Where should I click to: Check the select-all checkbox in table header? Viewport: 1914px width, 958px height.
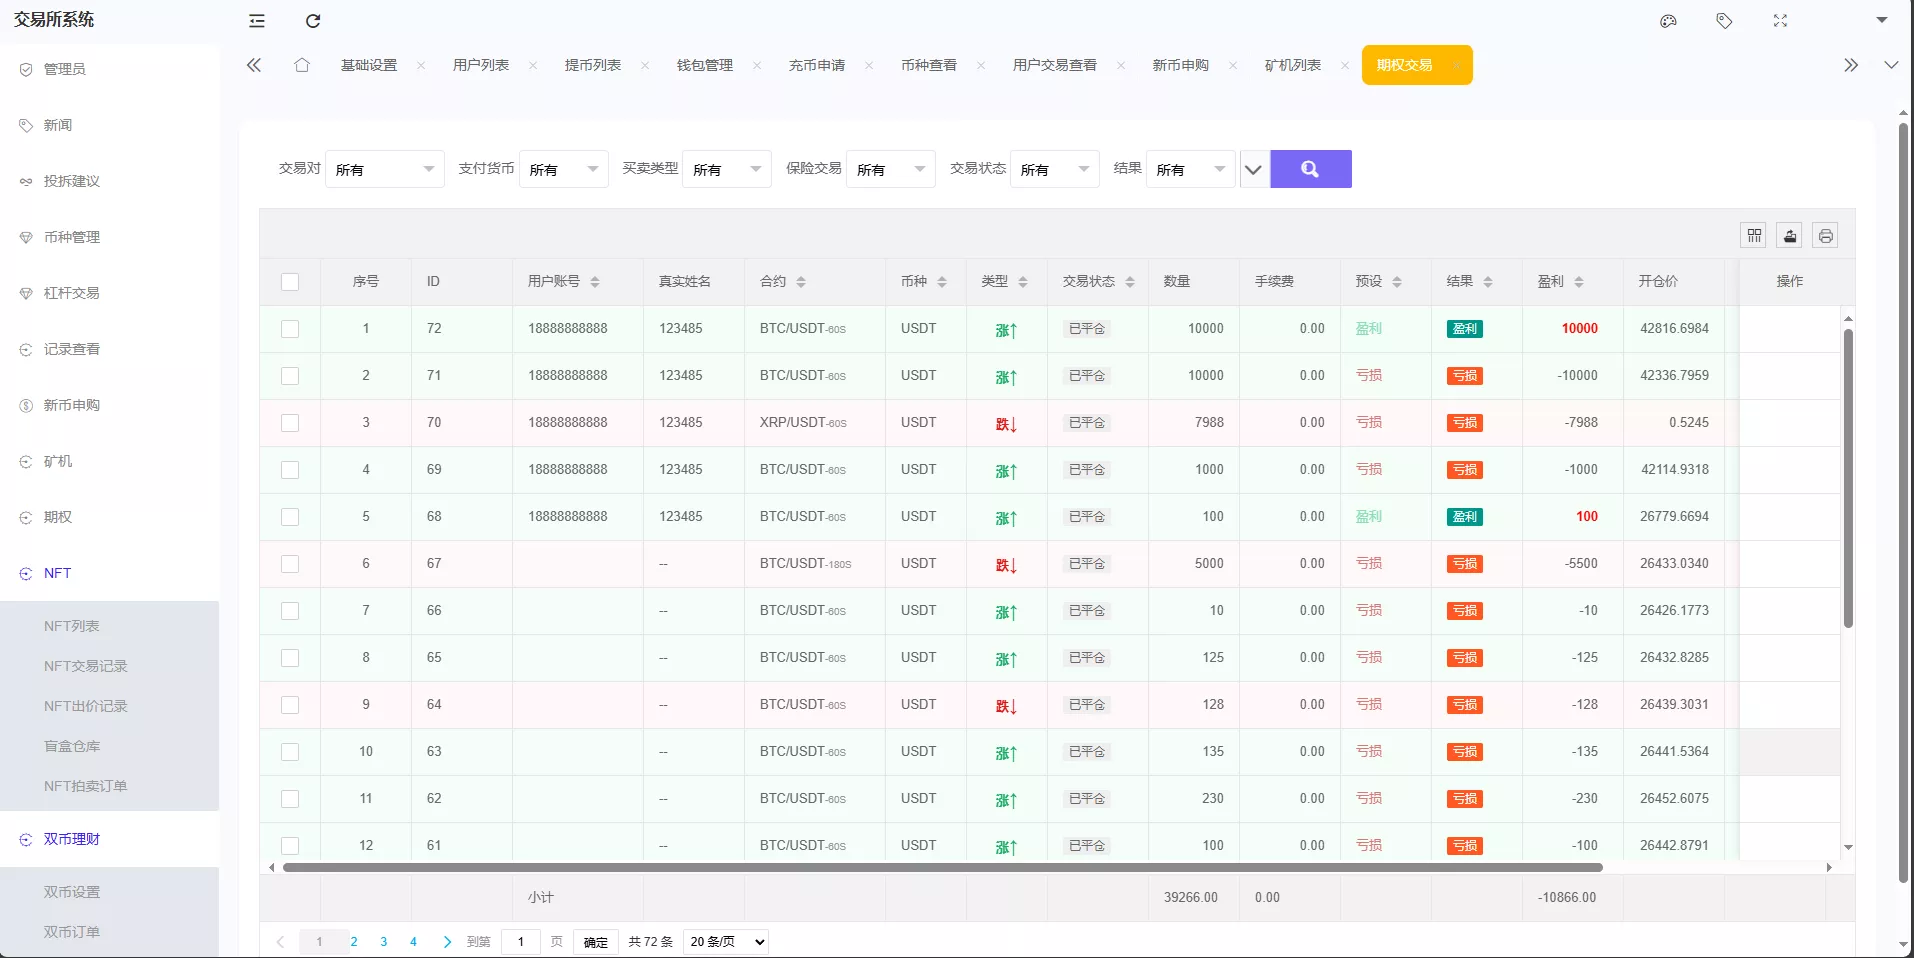tap(289, 282)
